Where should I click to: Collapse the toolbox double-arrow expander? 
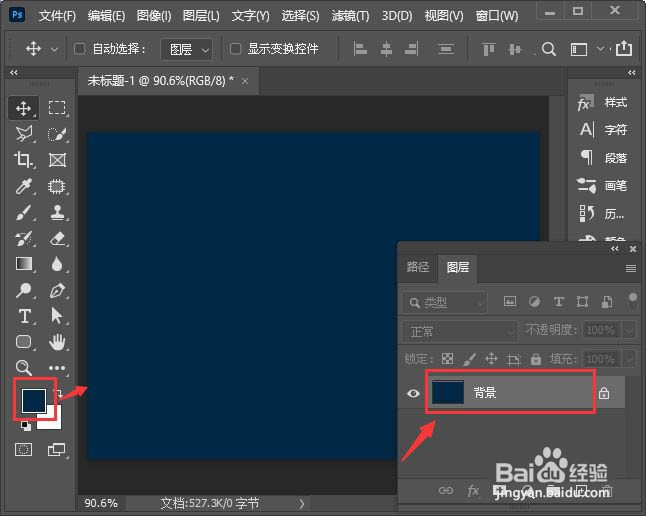(14, 73)
